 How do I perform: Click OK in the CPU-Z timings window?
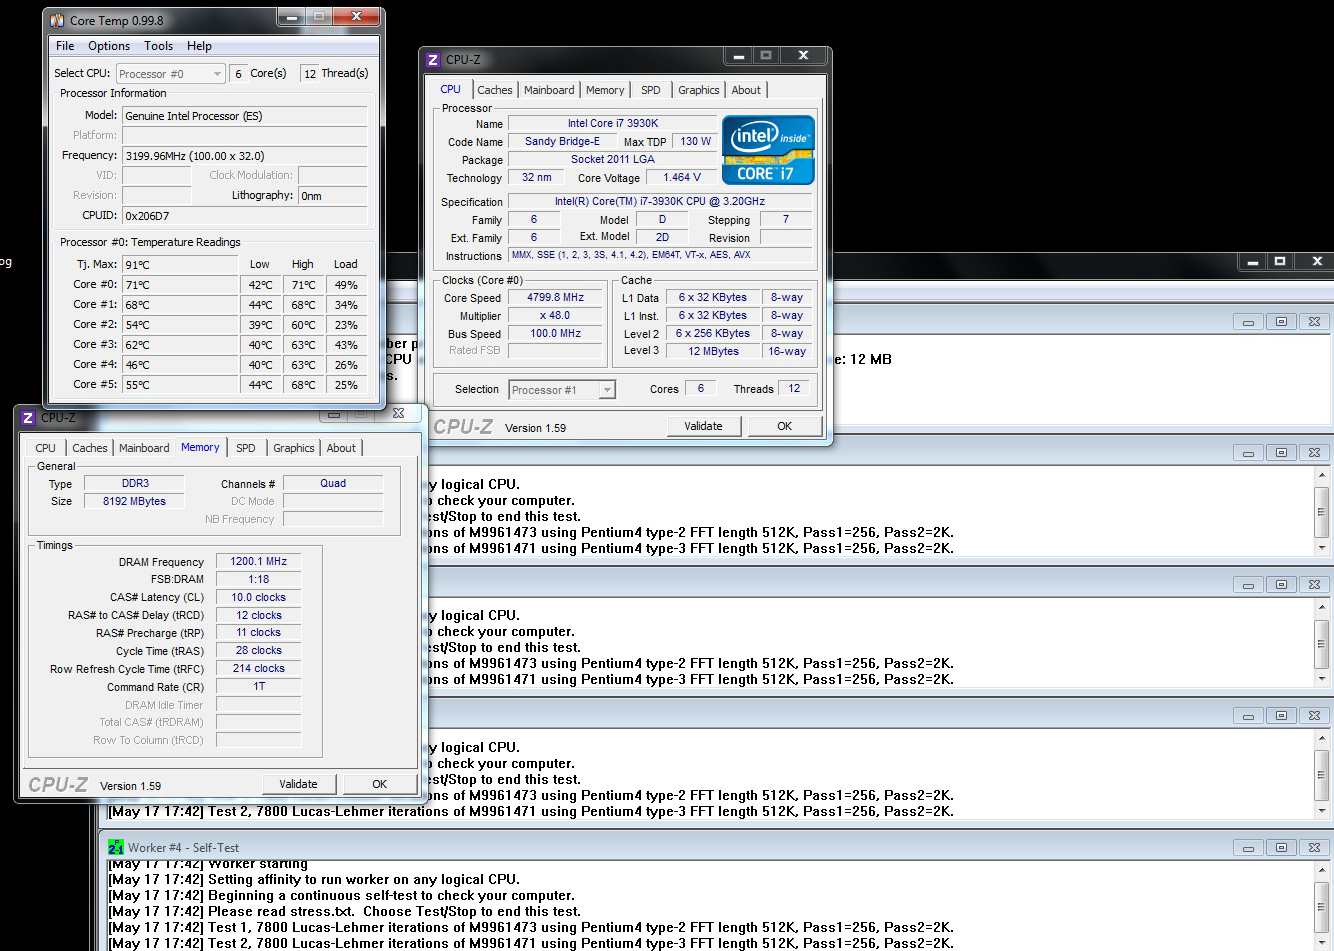click(x=380, y=784)
